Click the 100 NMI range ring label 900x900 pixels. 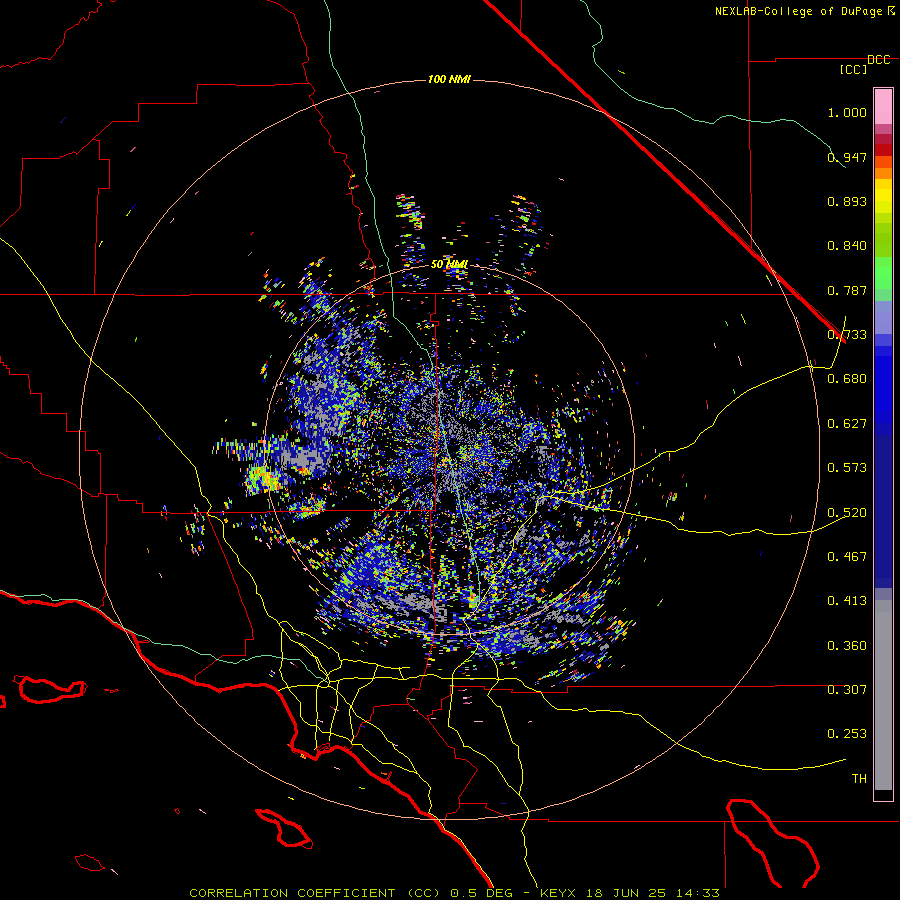click(x=449, y=79)
